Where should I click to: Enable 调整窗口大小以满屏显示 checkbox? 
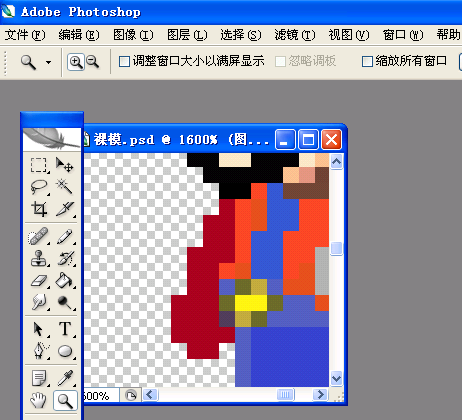pos(124,61)
